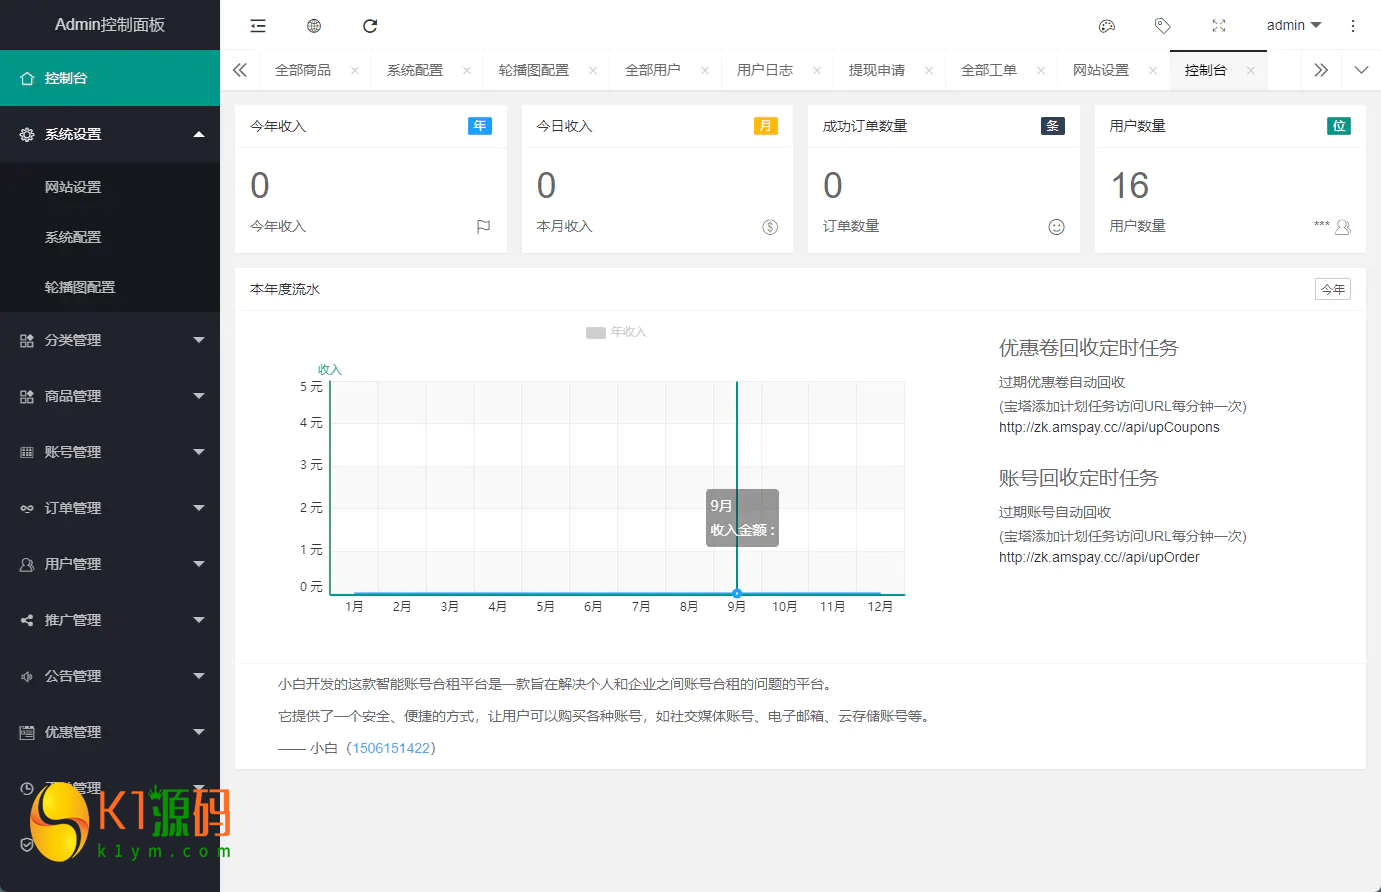Open the website globe icon in header
Screen dimensions: 1381x892
(314, 26)
